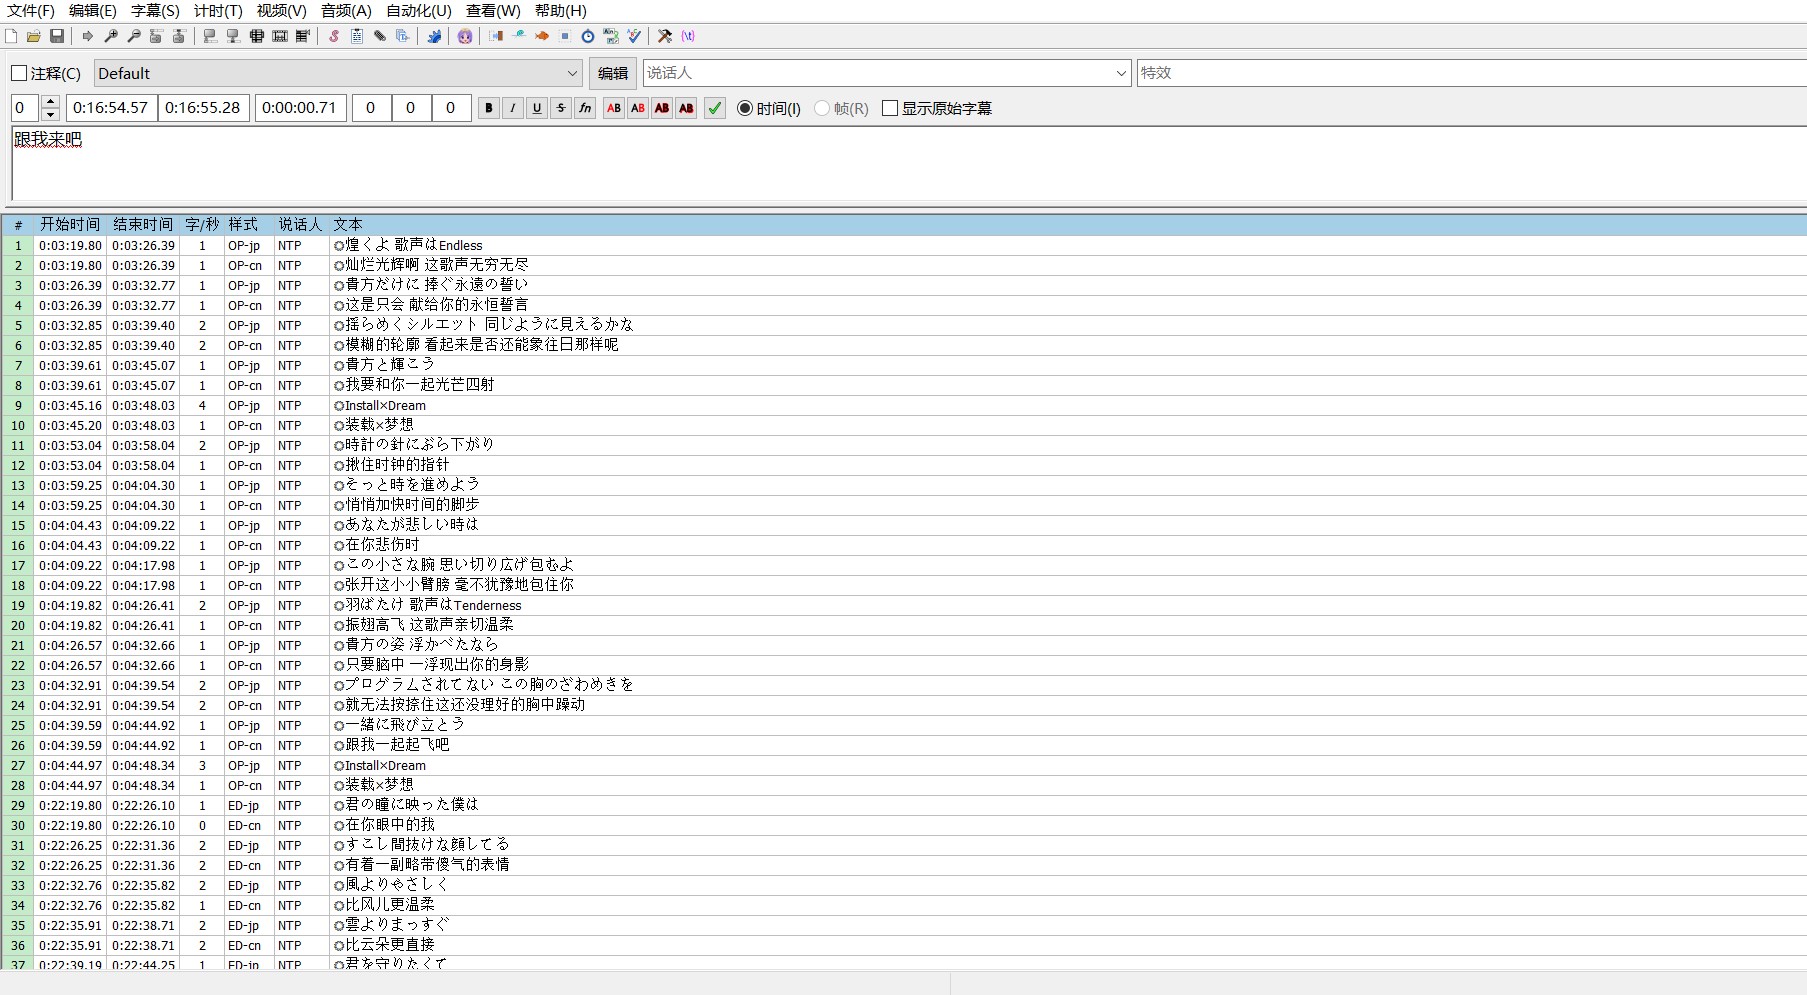Click the fn font name button

click(x=585, y=108)
